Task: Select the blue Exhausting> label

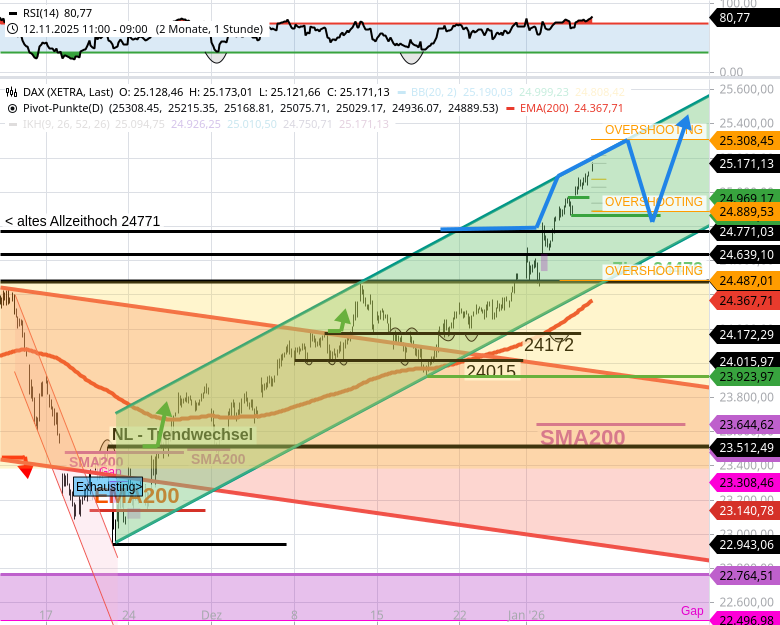Action: click(108, 487)
